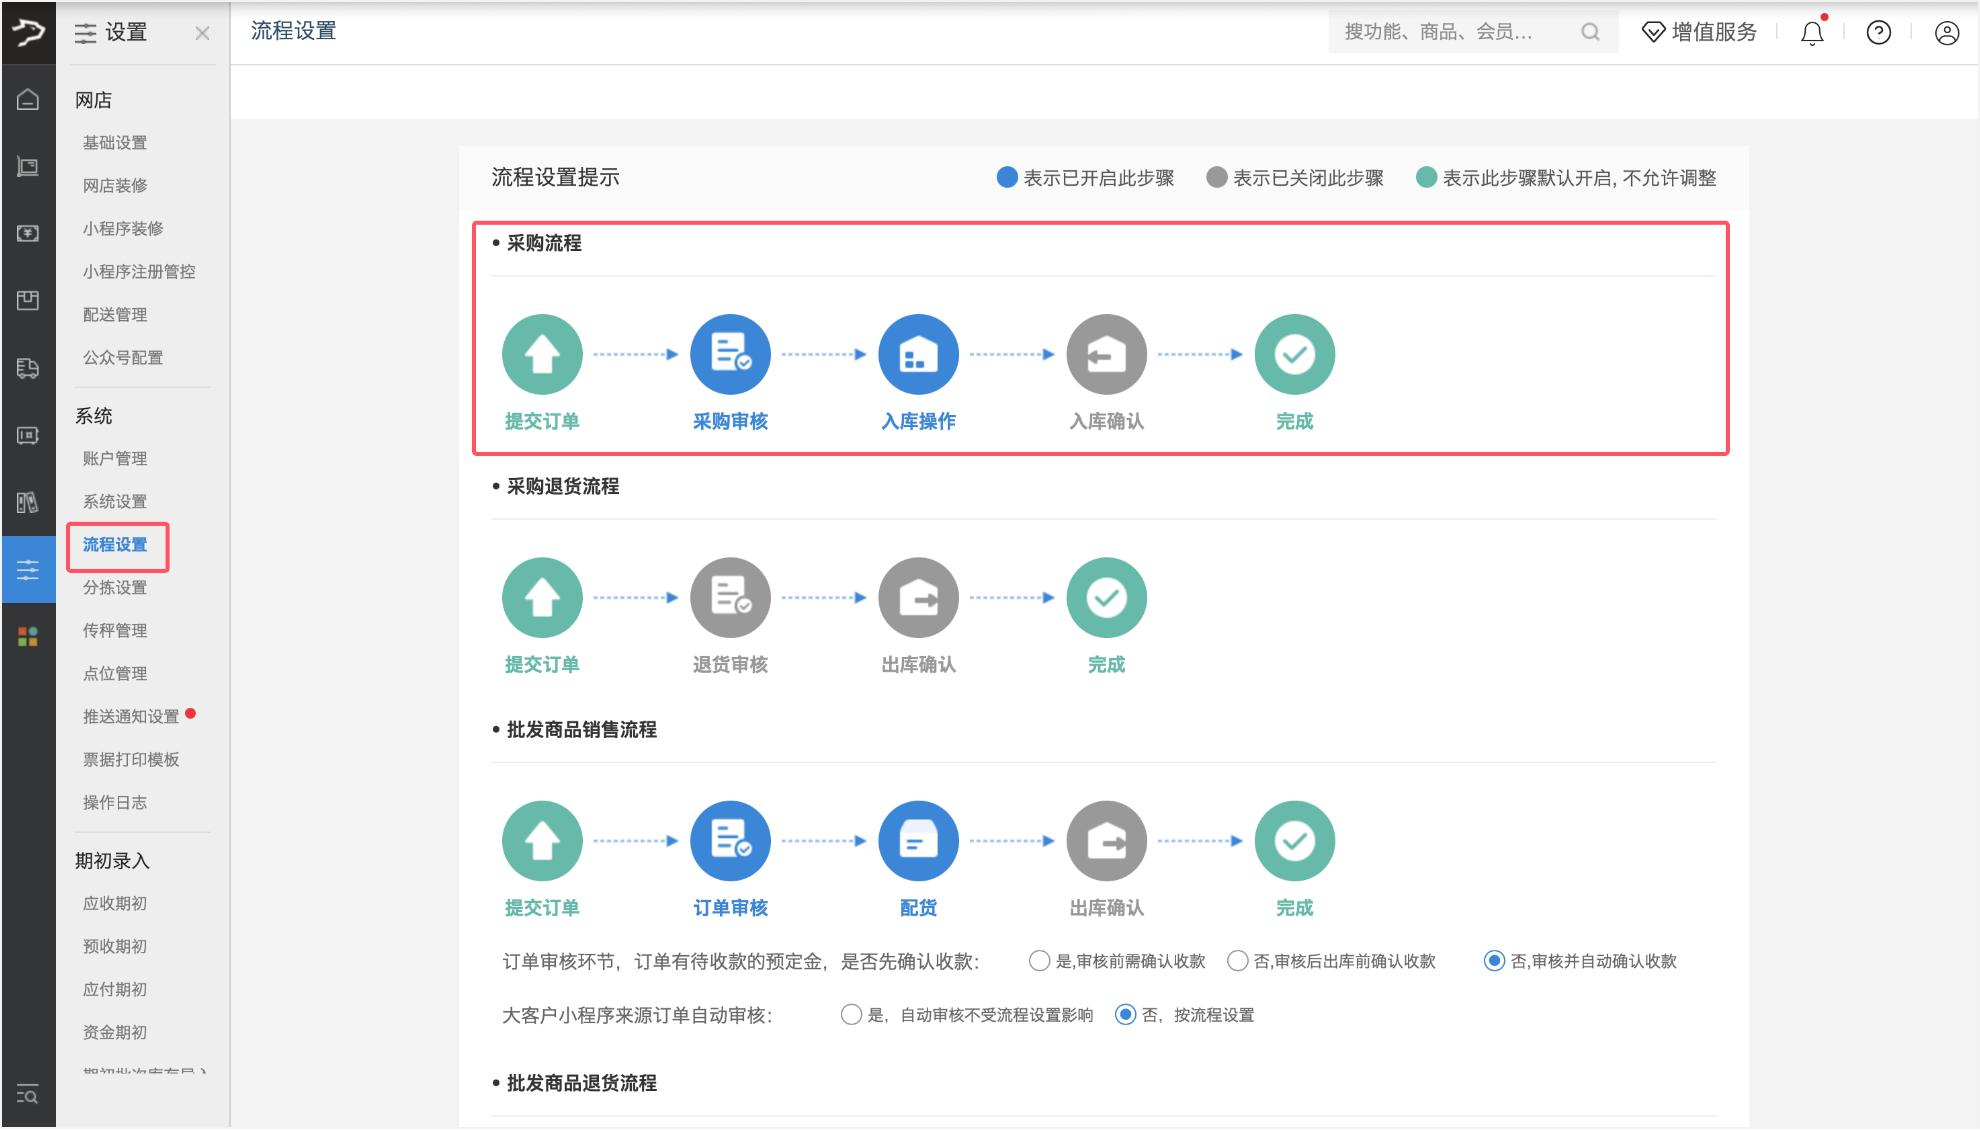
Task: Toggle the 入库确认 step icon in 采购流程
Action: pyautogui.click(x=1106, y=354)
